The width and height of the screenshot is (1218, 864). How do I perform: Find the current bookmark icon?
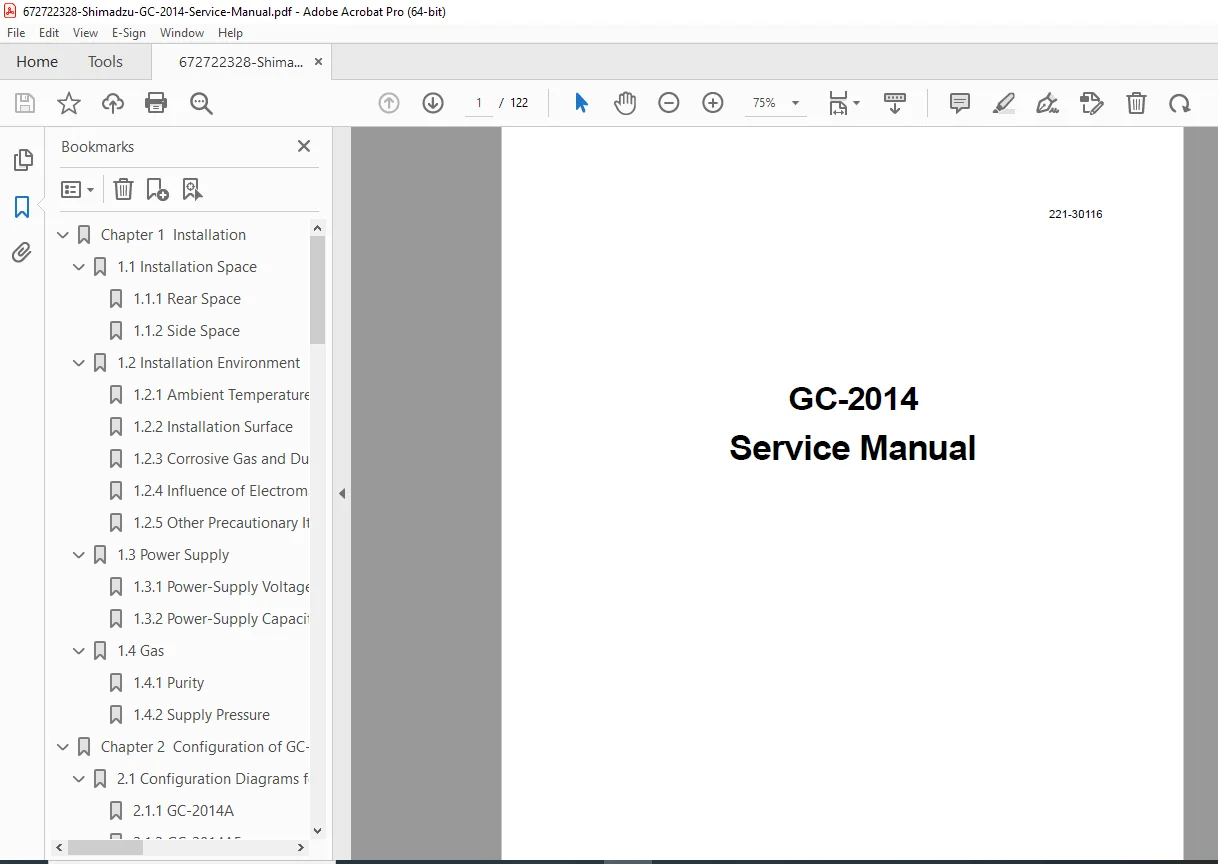click(x=192, y=189)
